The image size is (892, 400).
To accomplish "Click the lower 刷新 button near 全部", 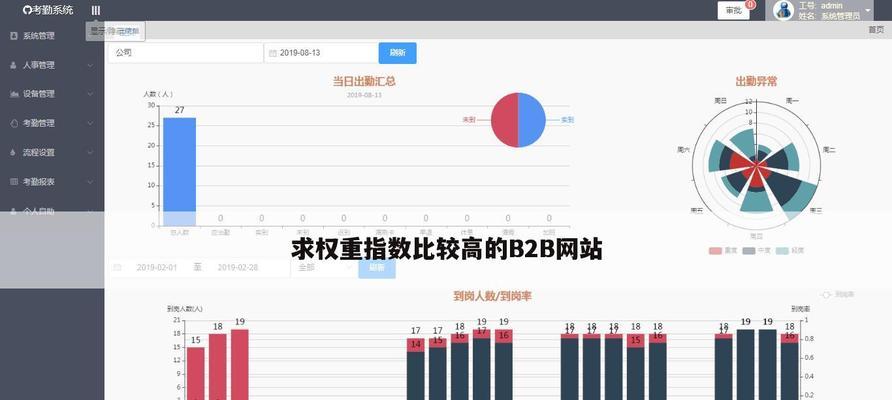I will [377, 267].
